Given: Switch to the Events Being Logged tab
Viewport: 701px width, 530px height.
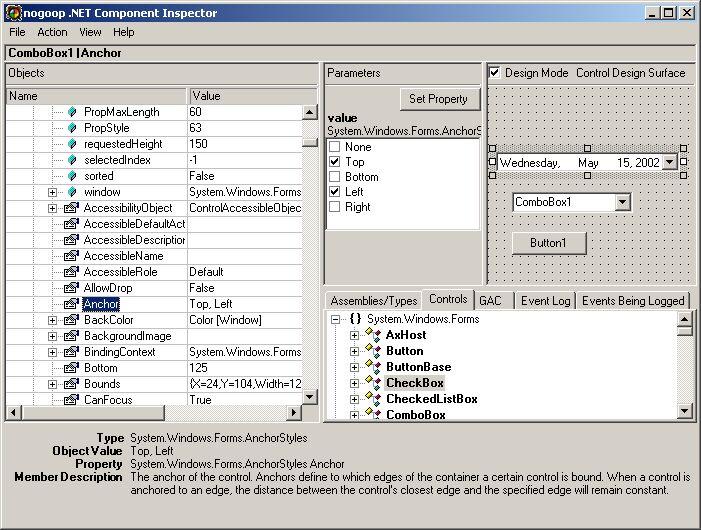Looking at the screenshot, I should tap(633, 301).
